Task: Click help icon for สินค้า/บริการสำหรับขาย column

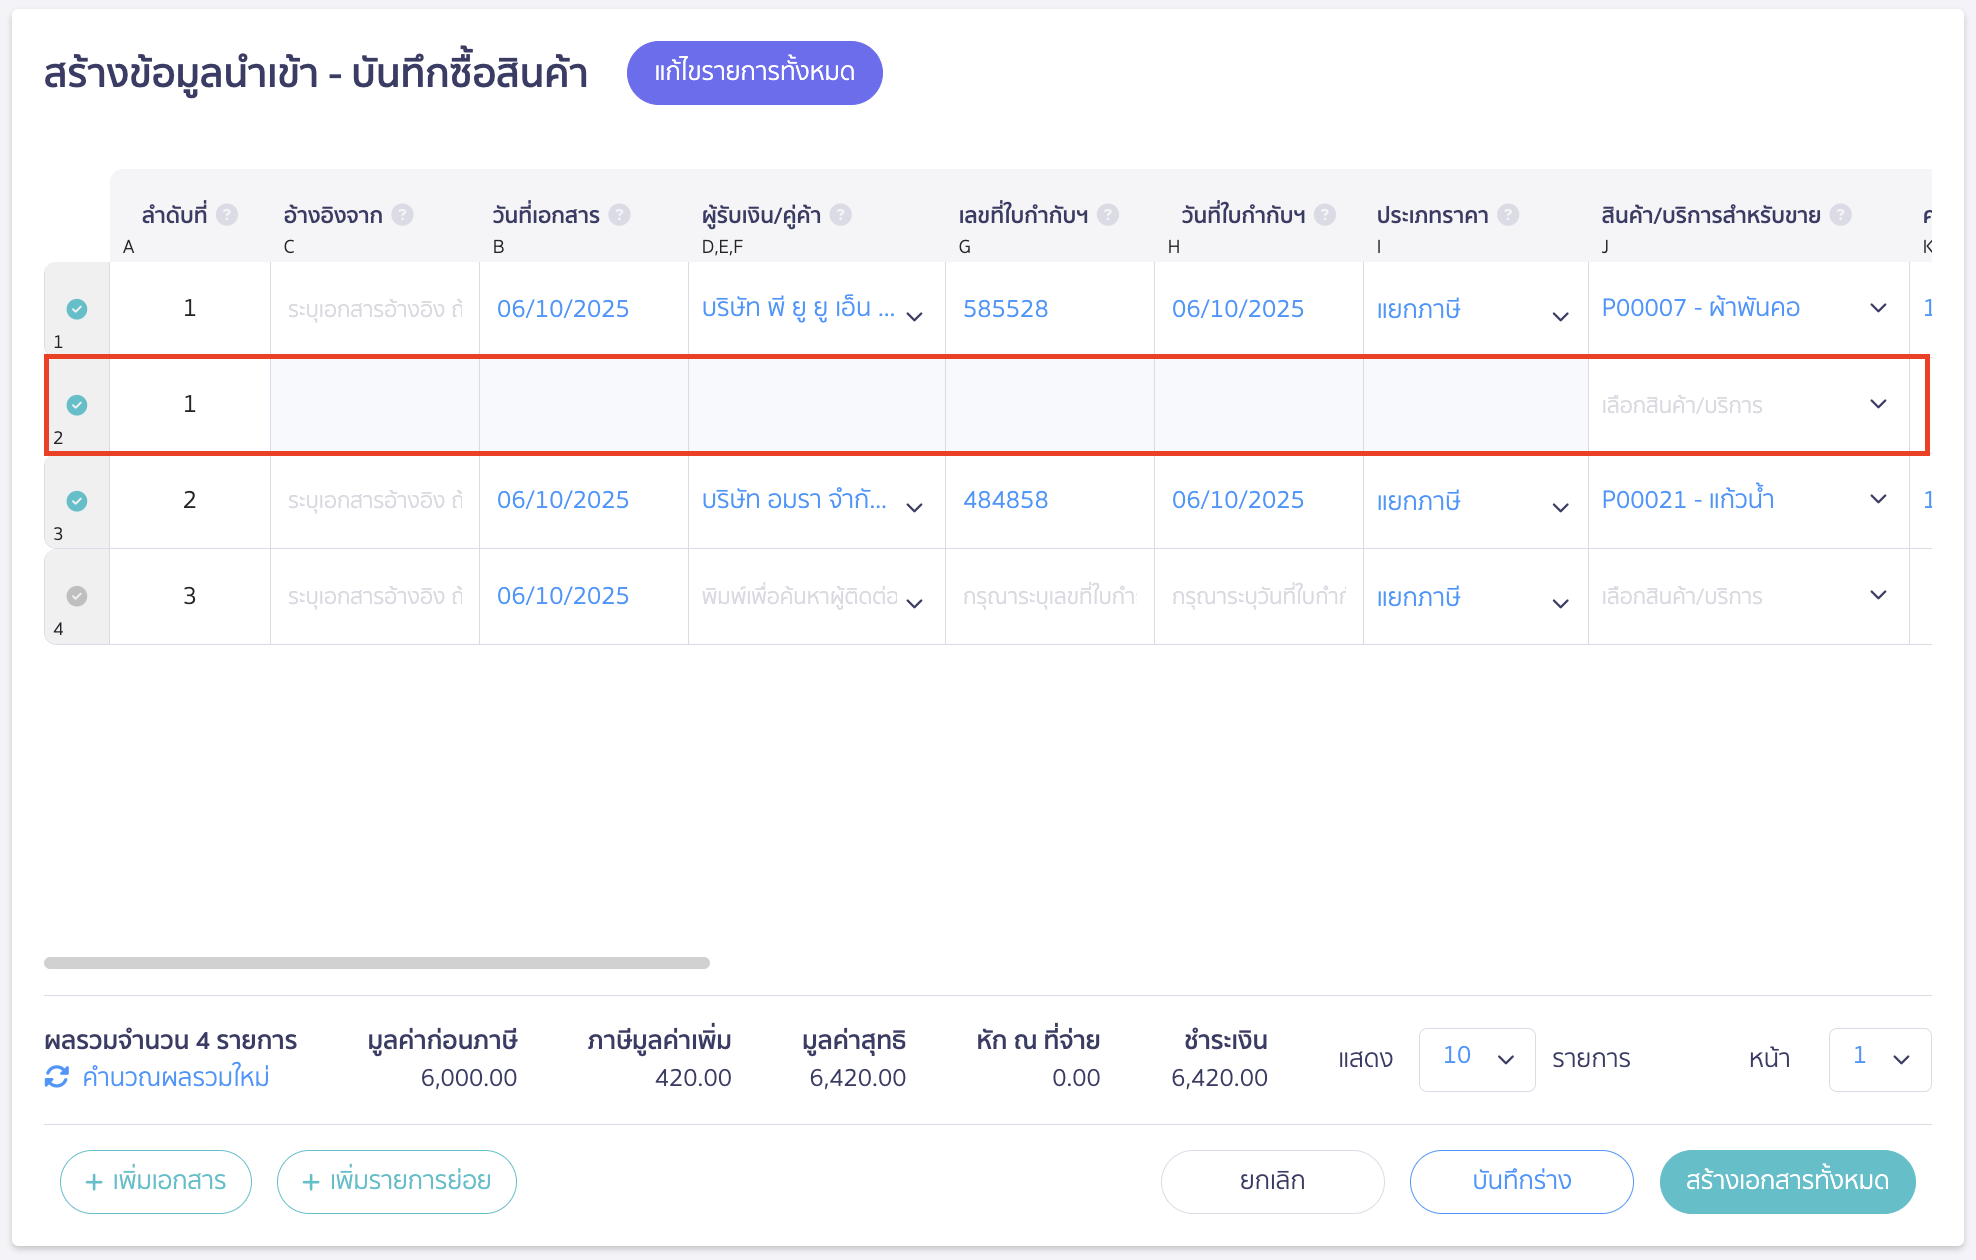Action: tap(1841, 214)
